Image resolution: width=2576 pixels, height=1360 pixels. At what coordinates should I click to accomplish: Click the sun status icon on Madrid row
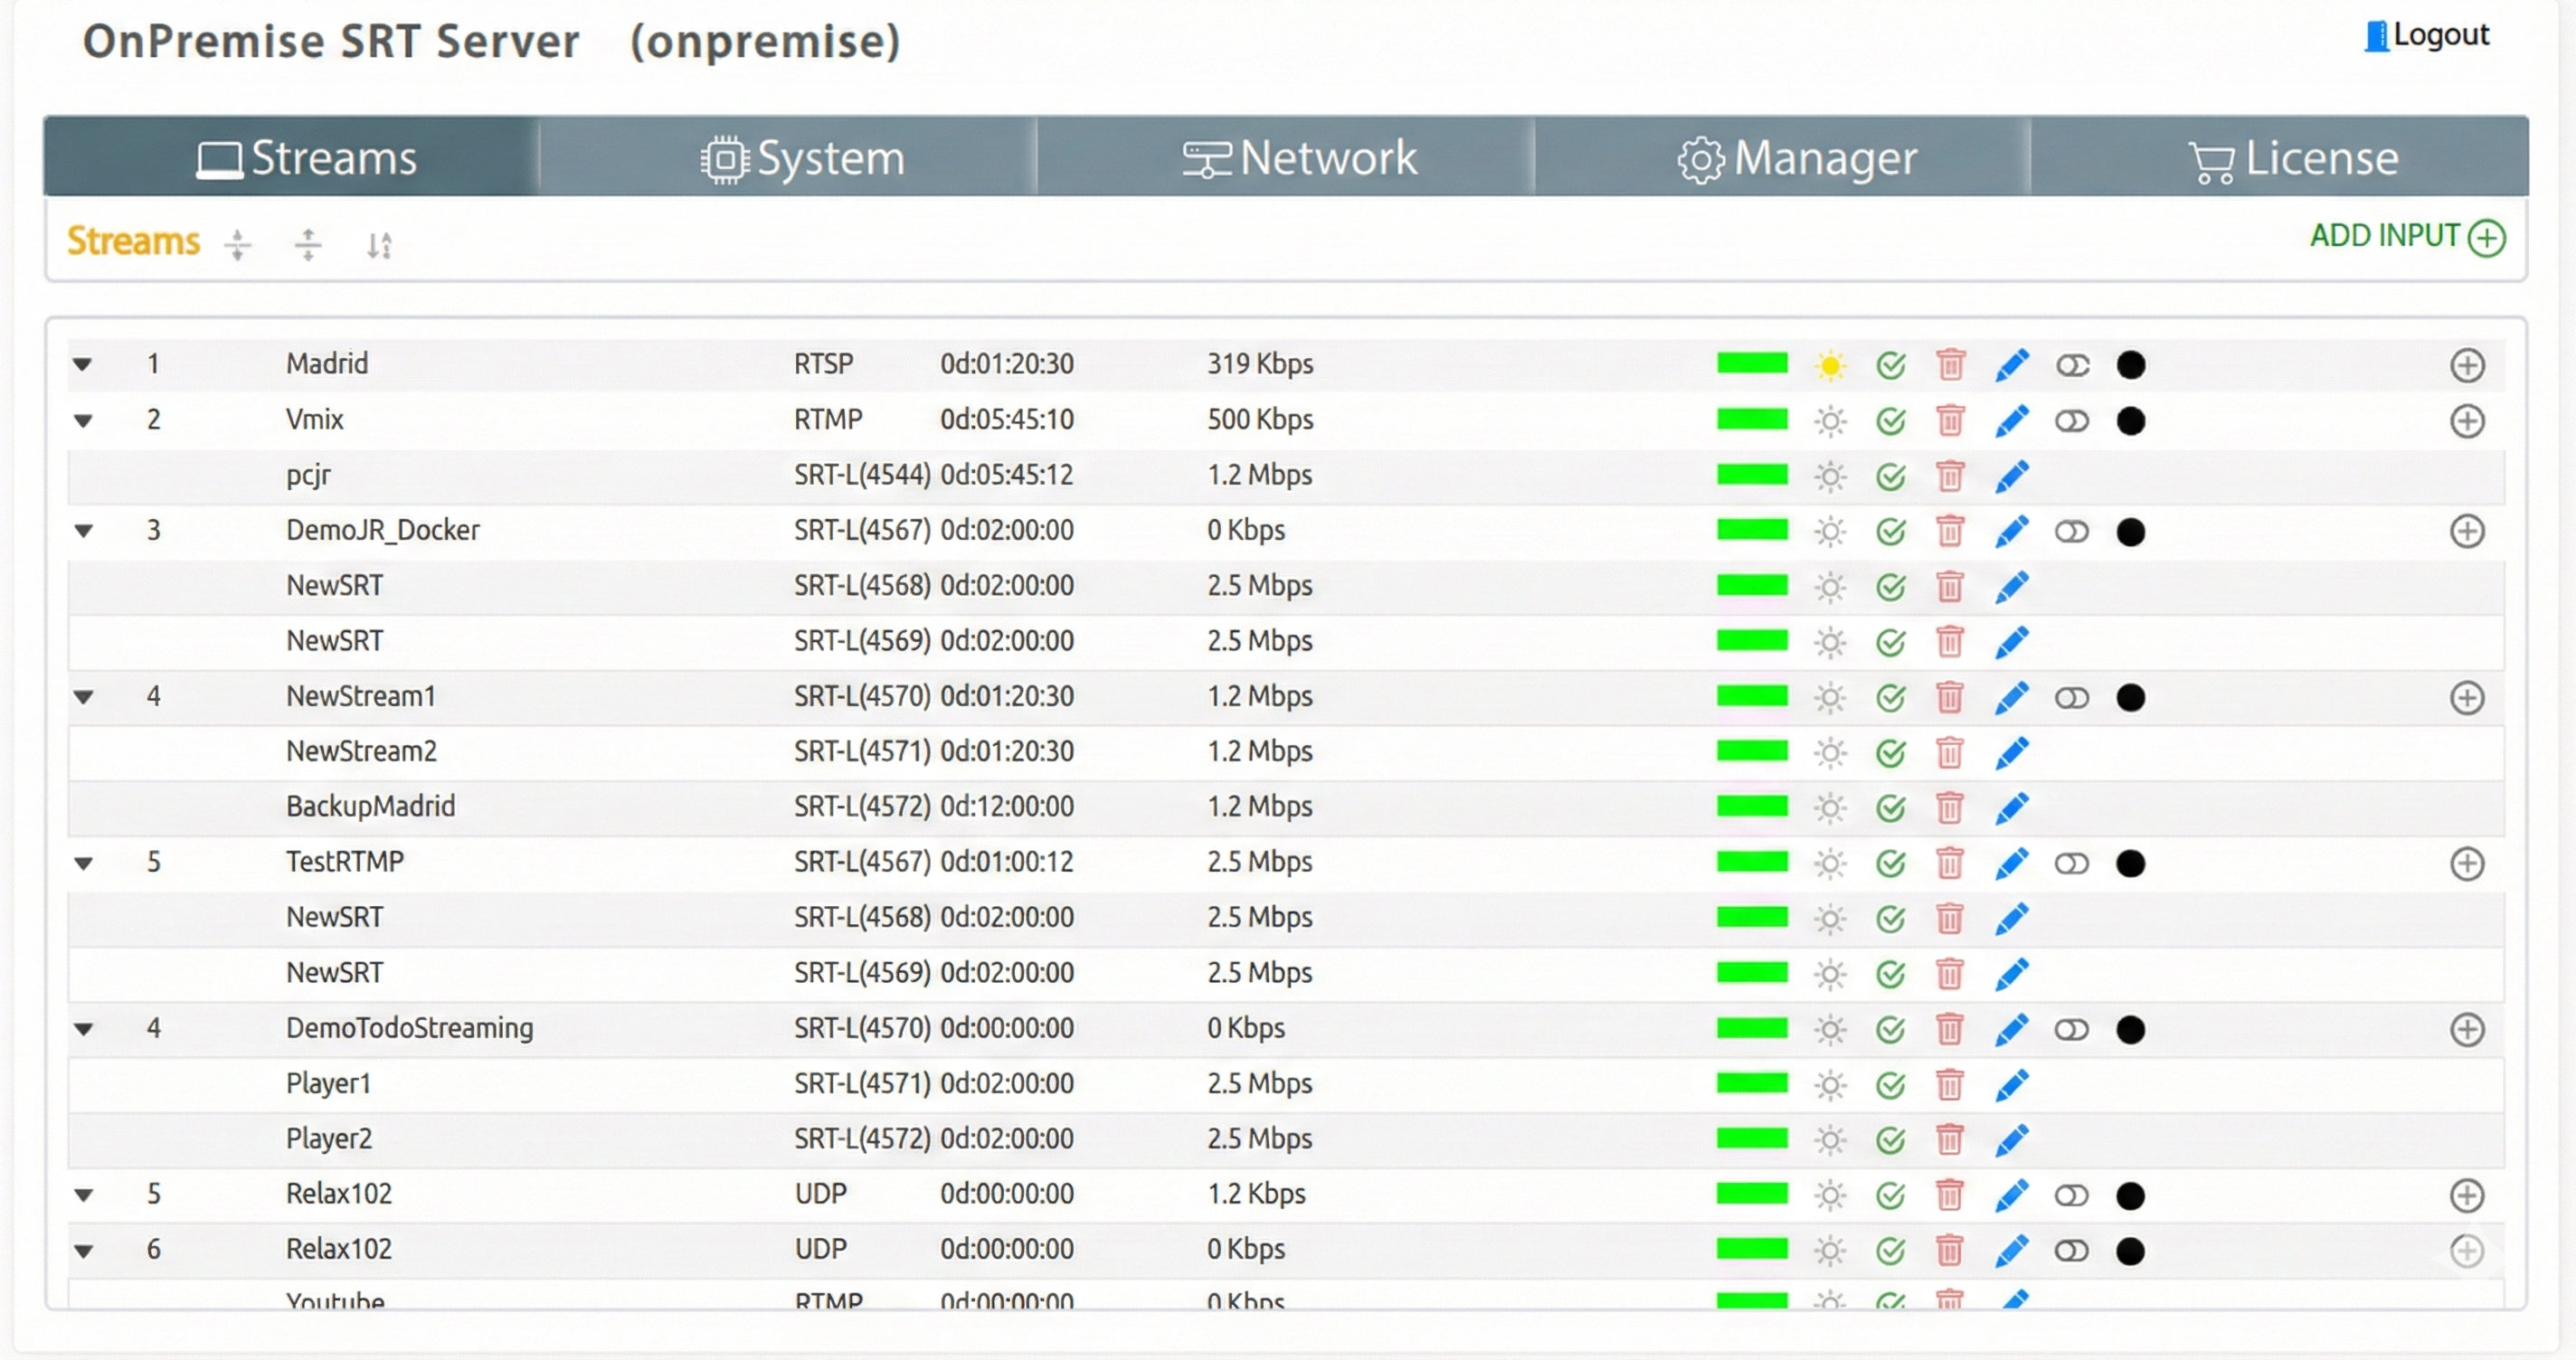tap(1829, 365)
